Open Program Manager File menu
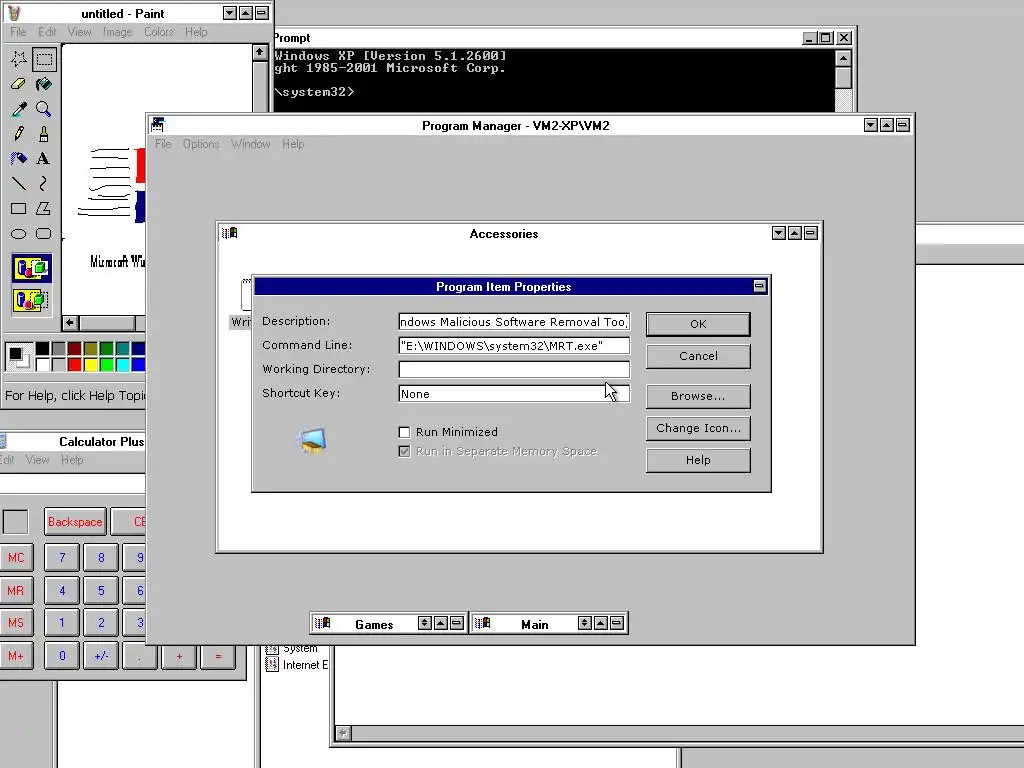The width and height of the screenshot is (1024, 768). coord(163,144)
